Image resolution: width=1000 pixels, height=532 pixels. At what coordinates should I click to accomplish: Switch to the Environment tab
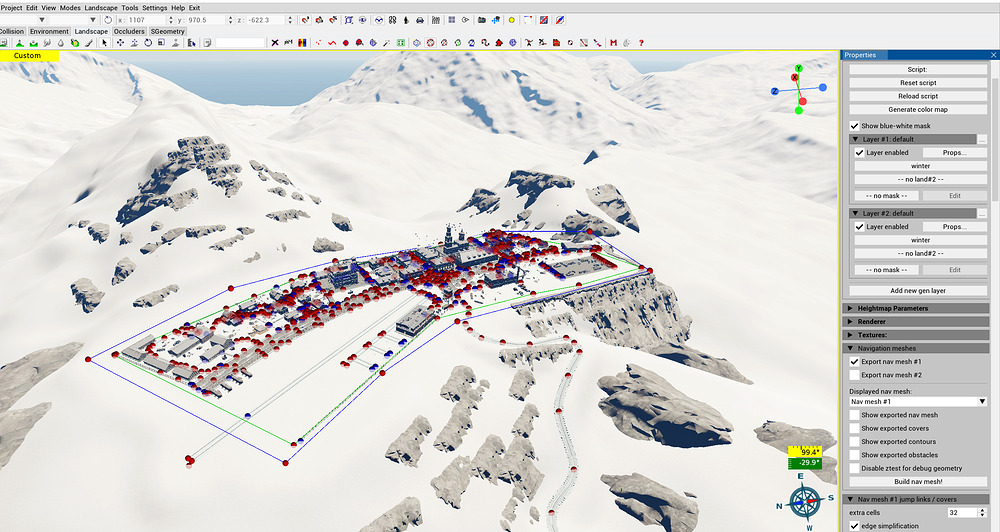click(49, 31)
